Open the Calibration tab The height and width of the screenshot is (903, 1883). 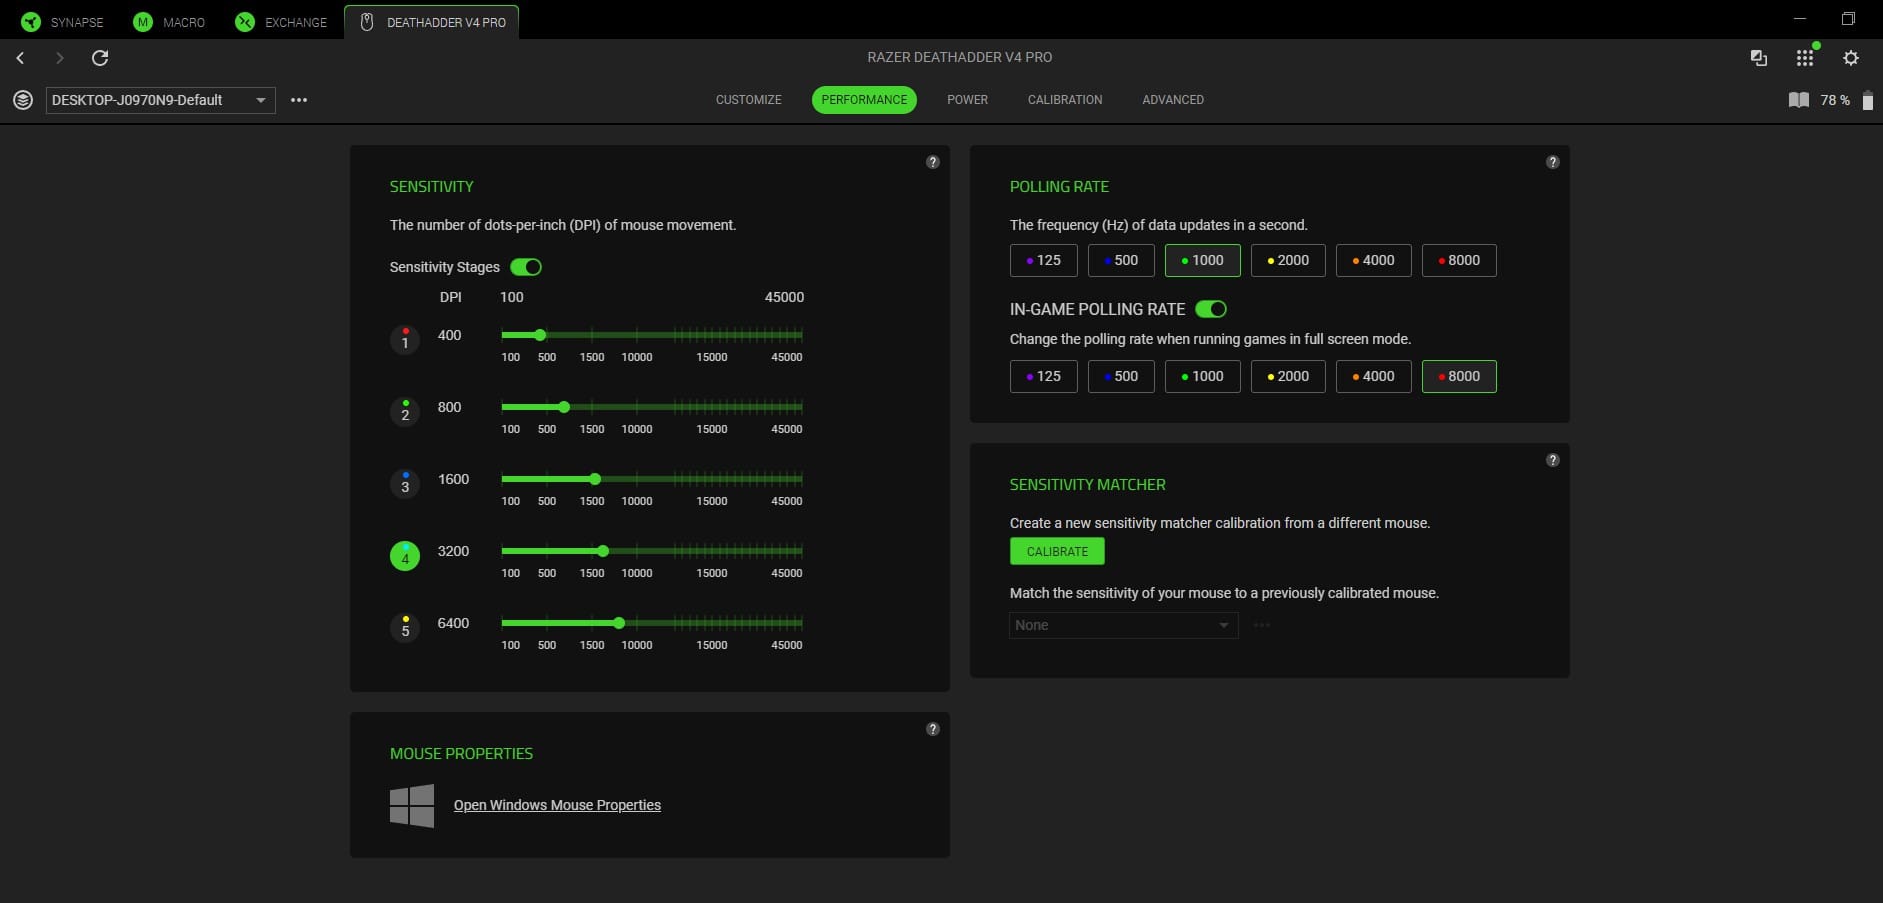[x=1065, y=100]
